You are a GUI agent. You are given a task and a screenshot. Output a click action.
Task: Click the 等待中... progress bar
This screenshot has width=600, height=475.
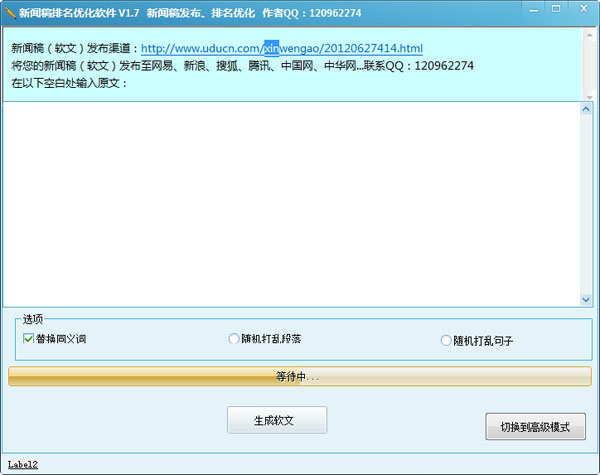coord(298,376)
